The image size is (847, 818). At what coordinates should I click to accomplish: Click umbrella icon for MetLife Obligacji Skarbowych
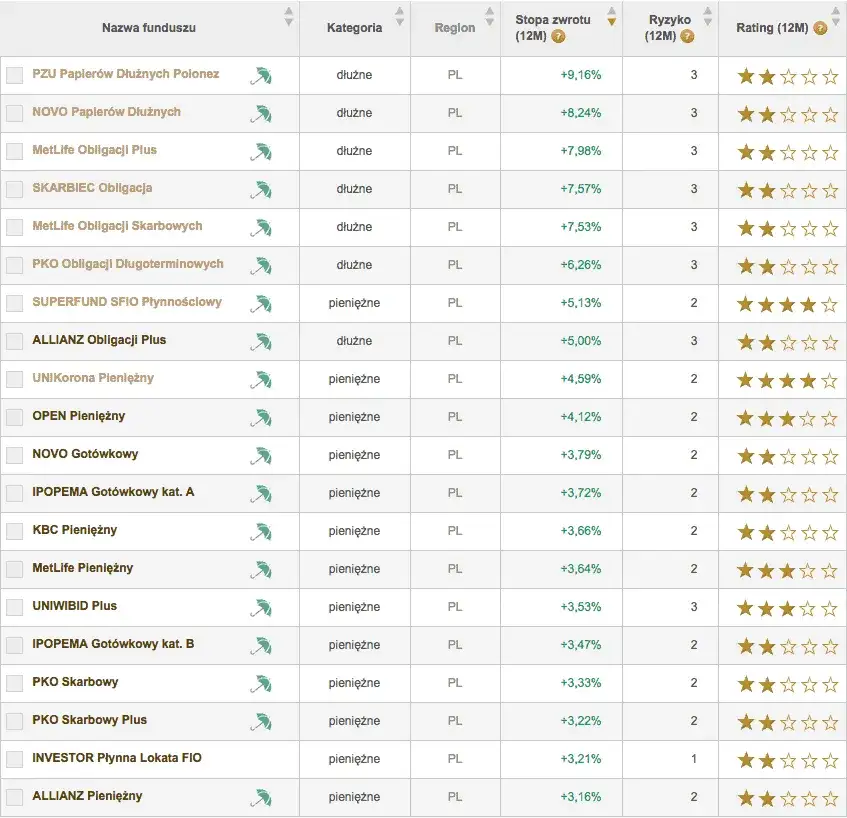click(261, 228)
